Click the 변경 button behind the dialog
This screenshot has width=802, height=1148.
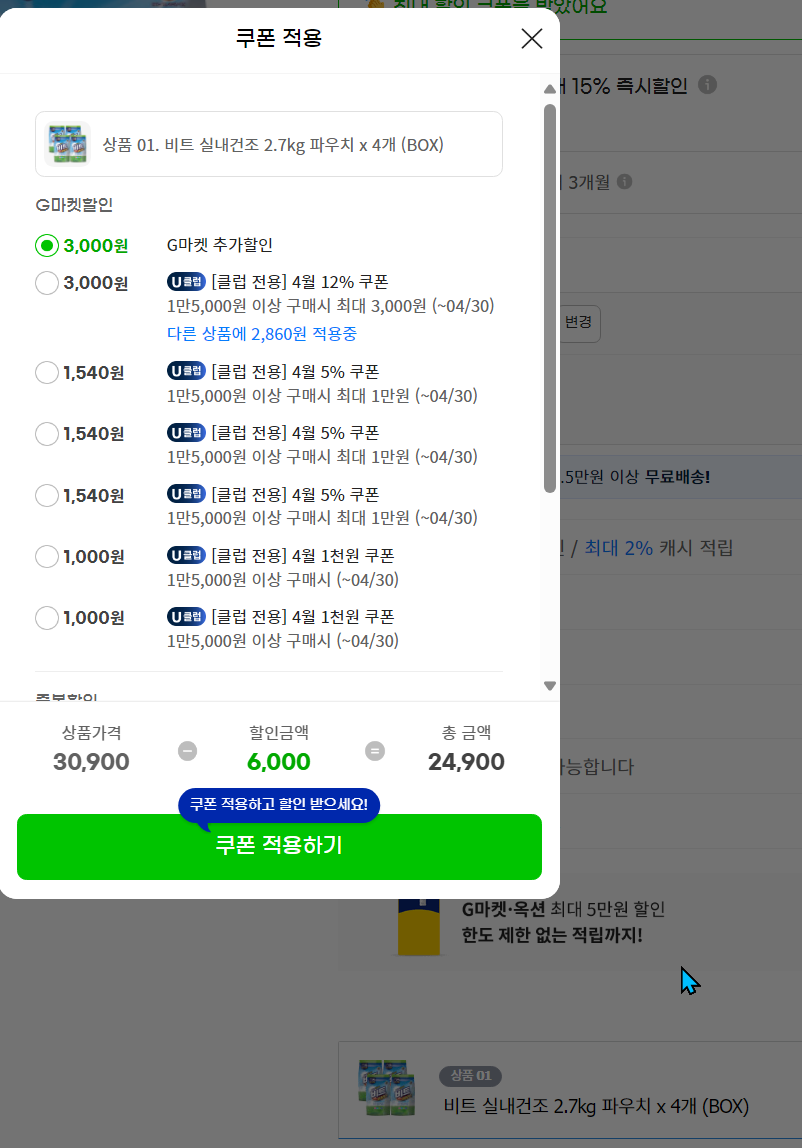pyautogui.click(x=579, y=324)
